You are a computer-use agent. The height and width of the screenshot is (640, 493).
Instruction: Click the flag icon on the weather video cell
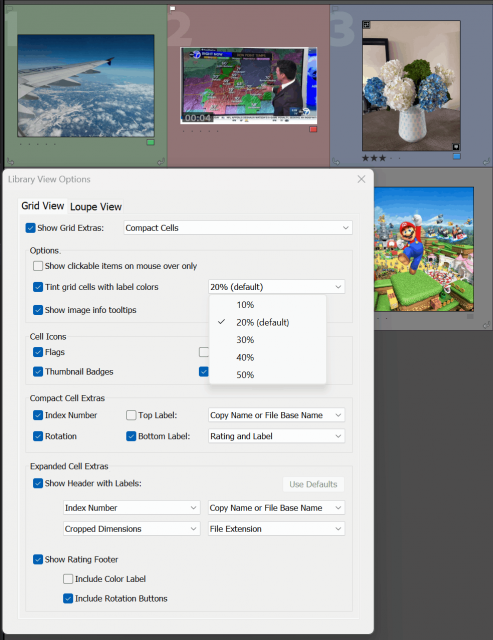[x=173, y=9]
